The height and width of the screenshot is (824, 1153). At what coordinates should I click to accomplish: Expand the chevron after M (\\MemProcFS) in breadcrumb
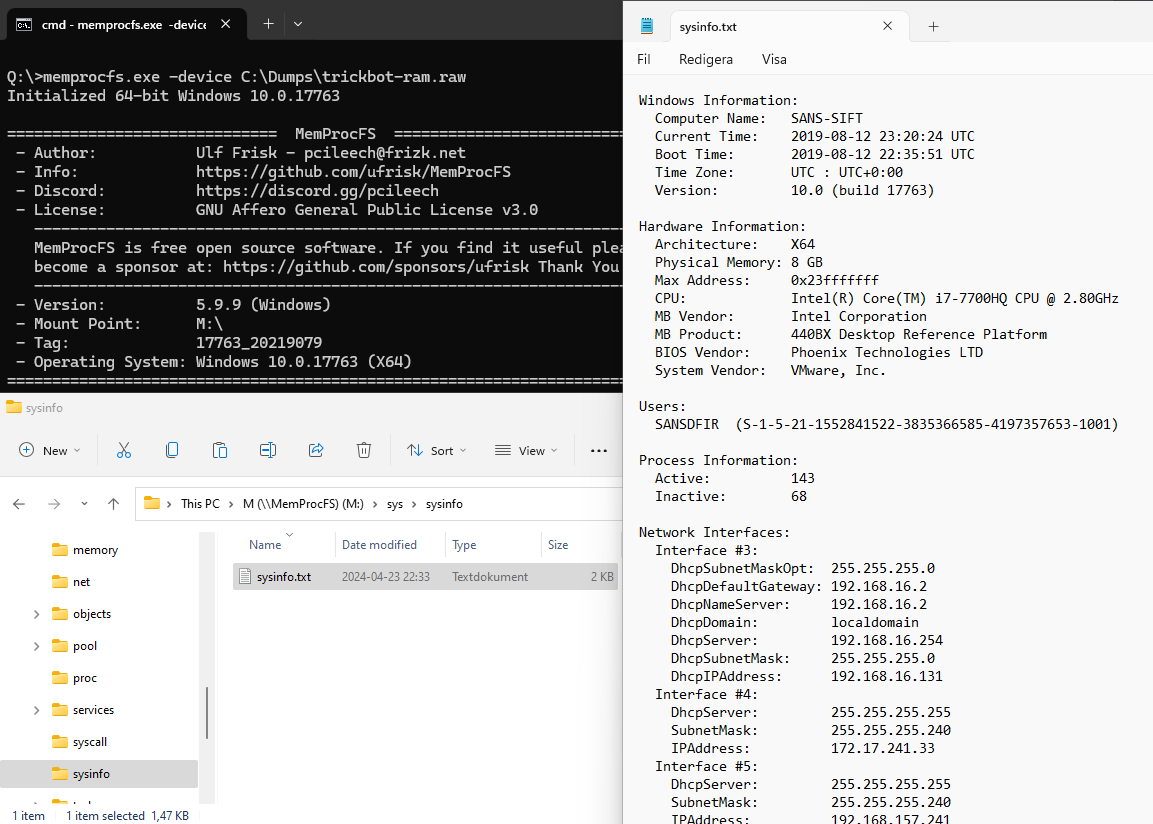click(x=375, y=504)
